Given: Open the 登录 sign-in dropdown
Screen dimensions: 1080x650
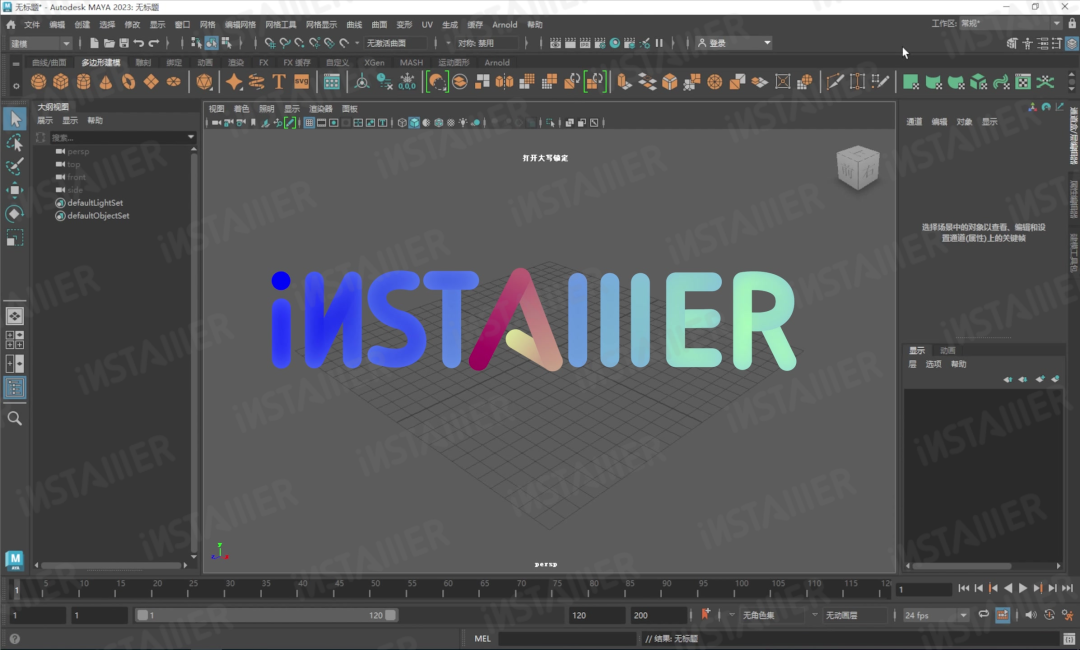Looking at the screenshot, I should click(x=734, y=43).
